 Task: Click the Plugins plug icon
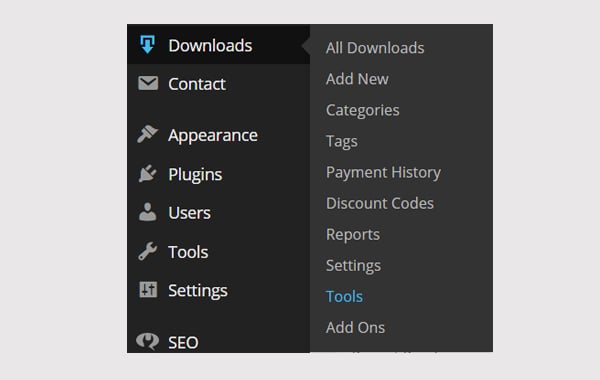click(147, 173)
